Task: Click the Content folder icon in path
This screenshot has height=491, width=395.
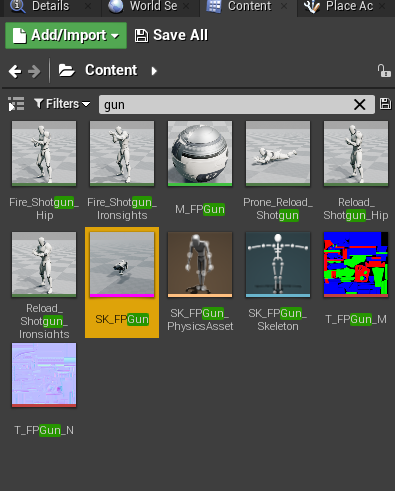Action: point(67,71)
